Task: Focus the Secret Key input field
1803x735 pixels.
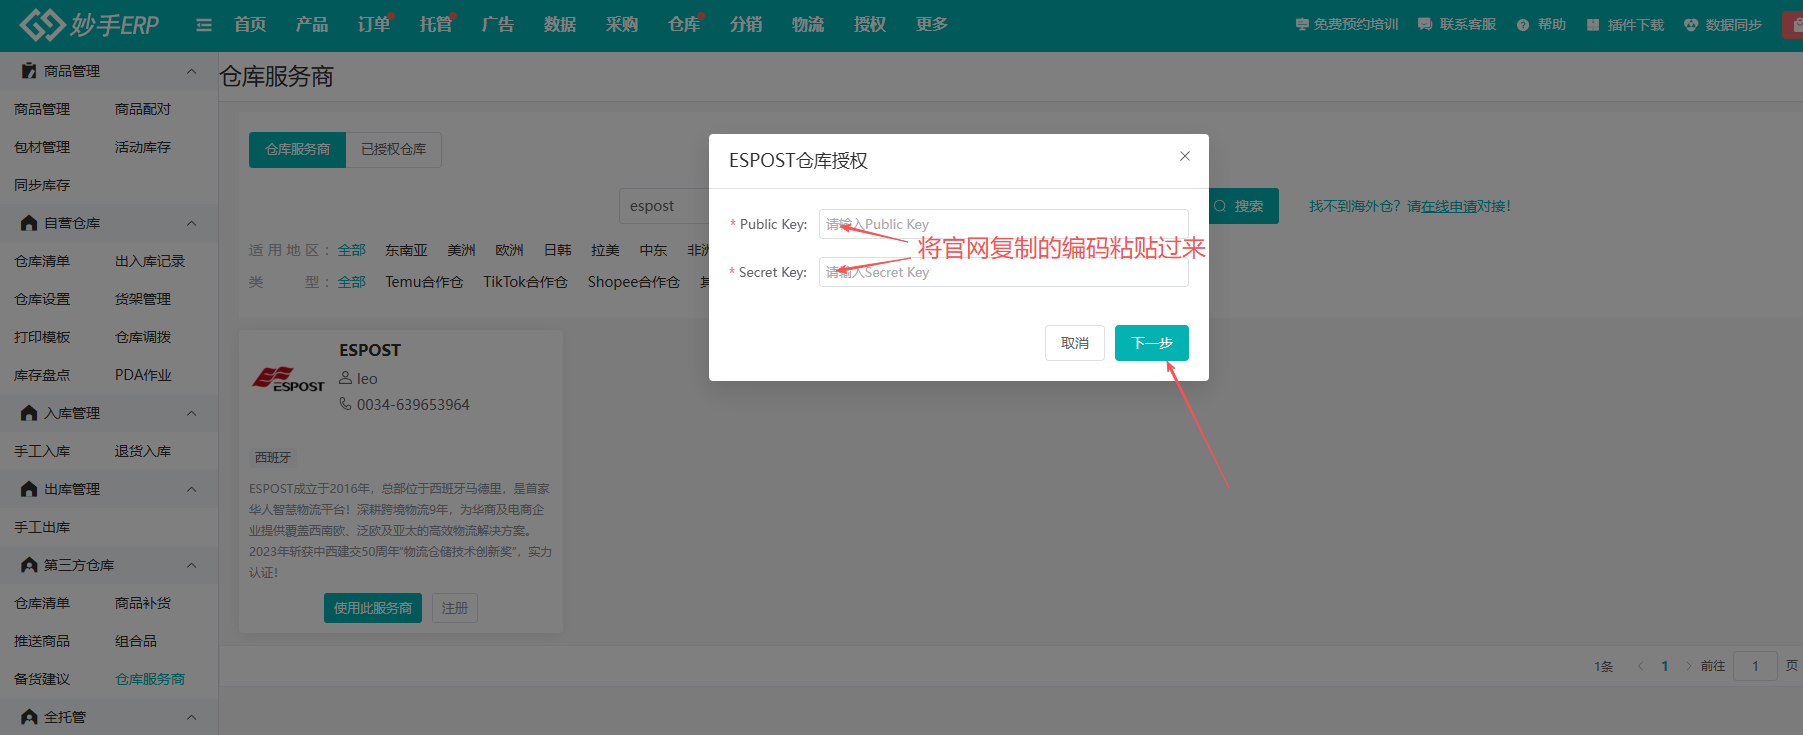Action: point(1003,272)
